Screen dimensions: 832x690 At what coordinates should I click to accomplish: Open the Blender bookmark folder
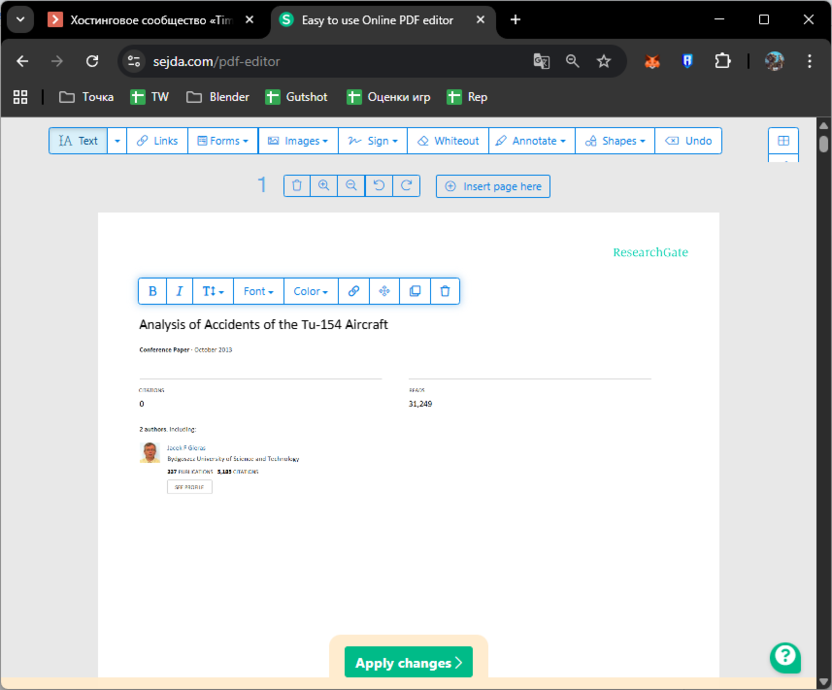(218, 97)
